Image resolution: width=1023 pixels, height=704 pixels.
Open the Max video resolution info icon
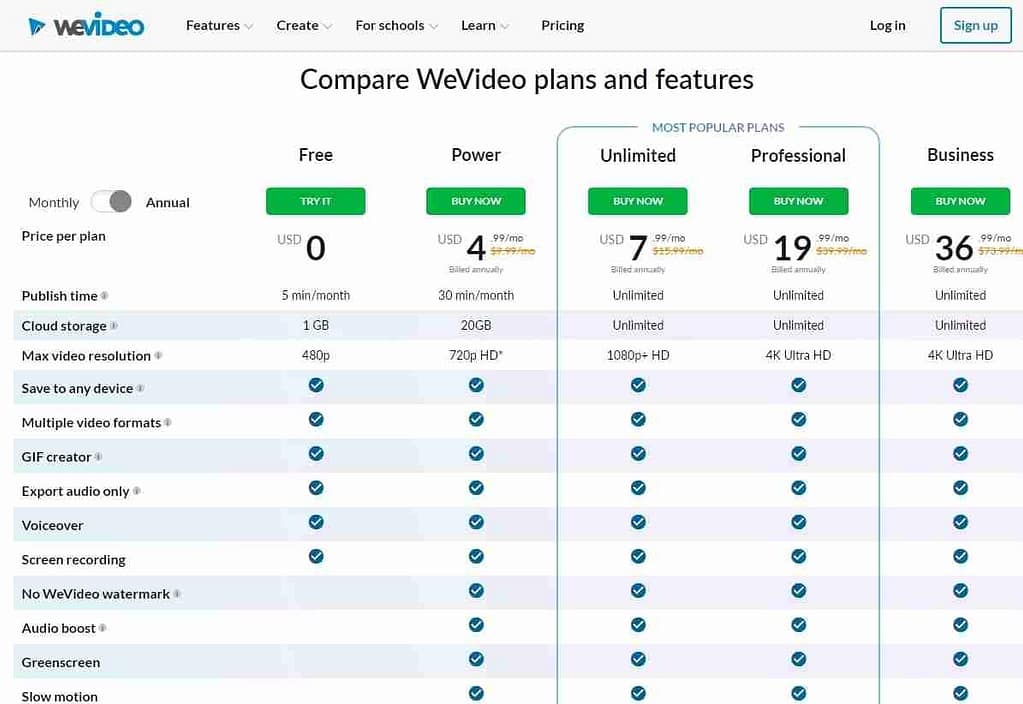pyautogui.click(x=159, y=356)
